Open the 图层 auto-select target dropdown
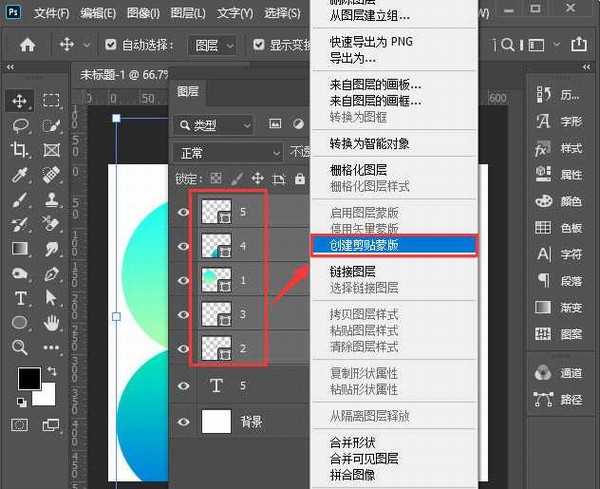 215,45
